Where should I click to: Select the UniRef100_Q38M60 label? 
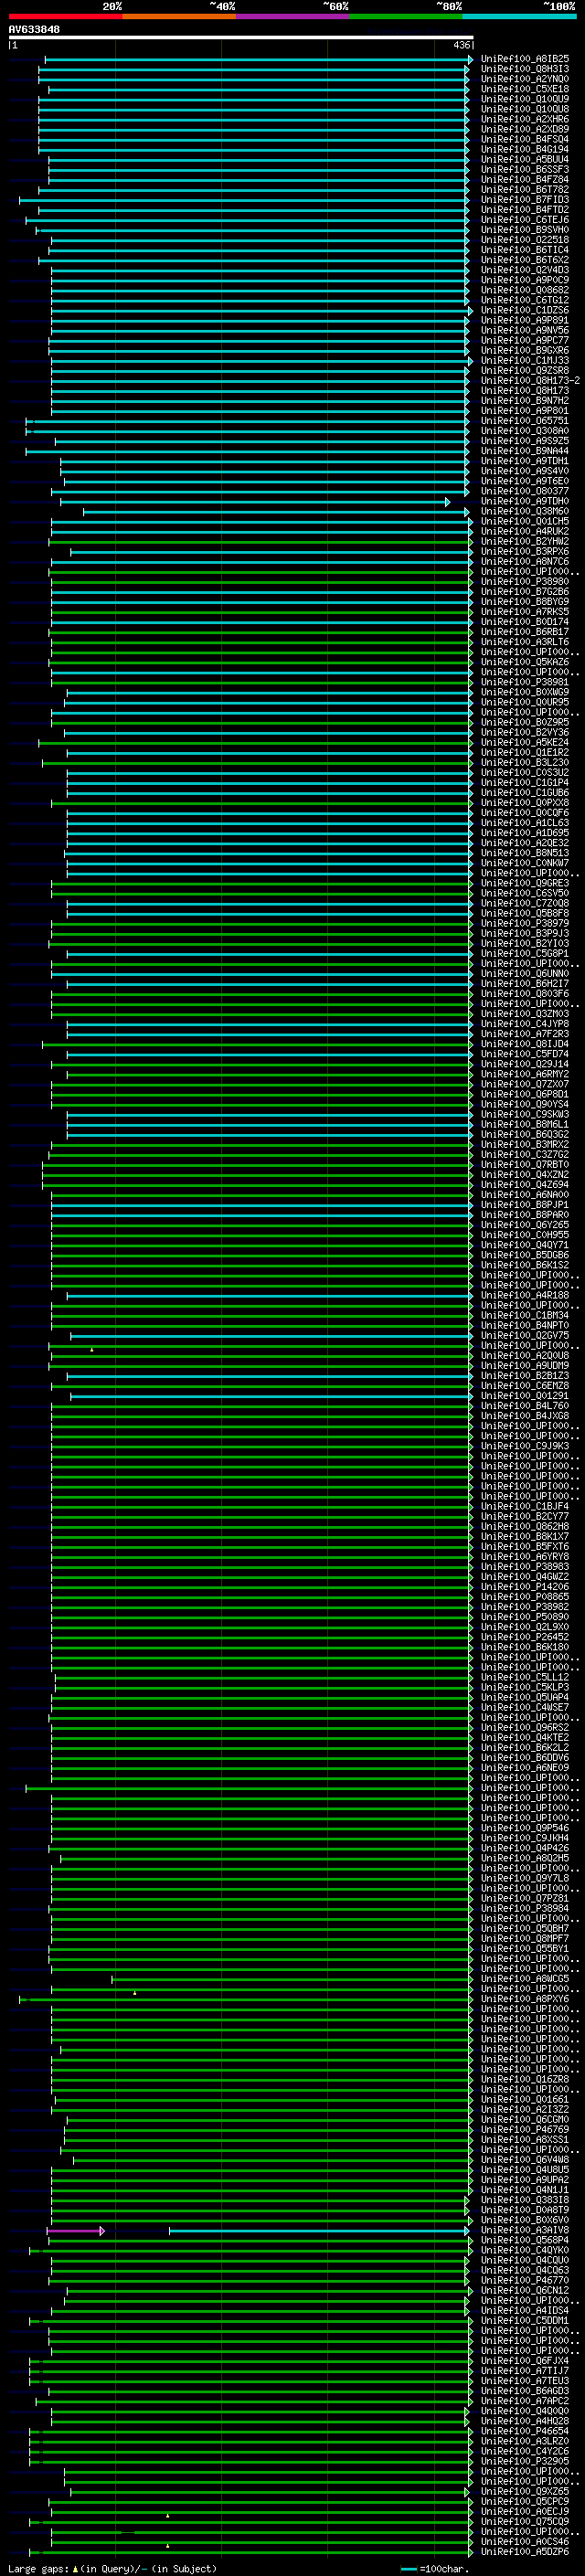click(525, 512)
